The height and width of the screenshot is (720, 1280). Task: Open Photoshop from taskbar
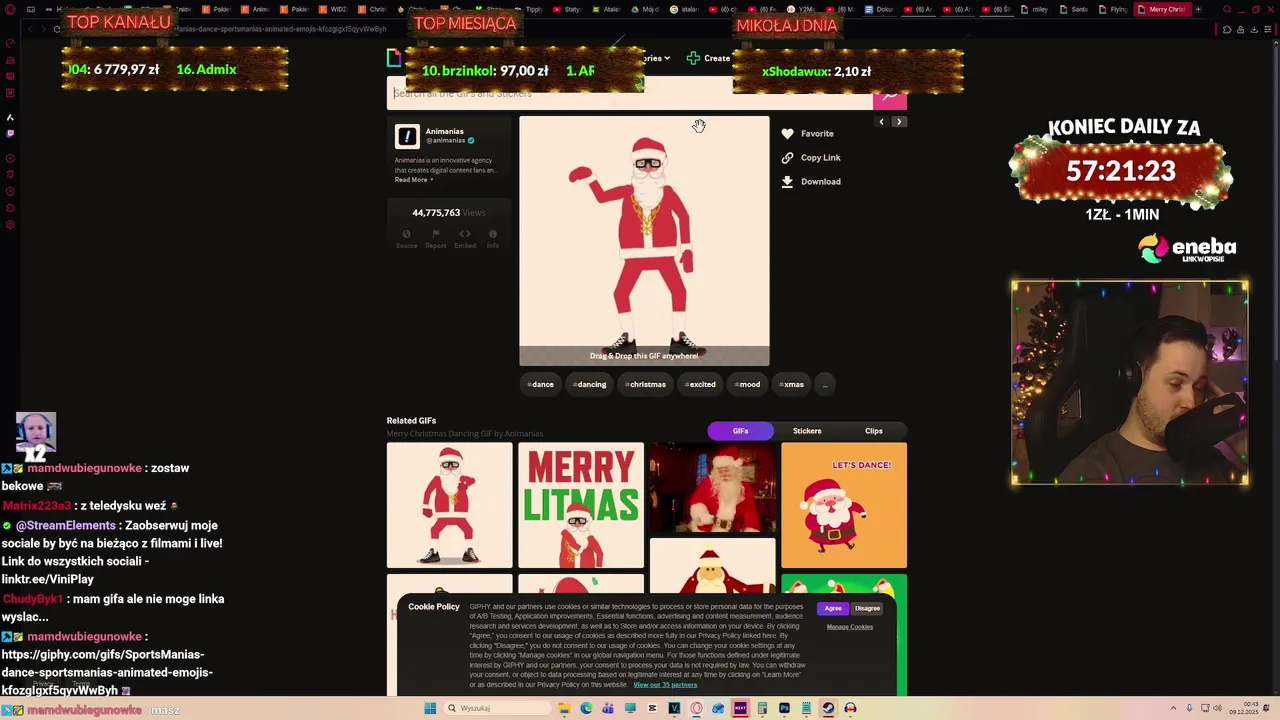tap(784, 708)
